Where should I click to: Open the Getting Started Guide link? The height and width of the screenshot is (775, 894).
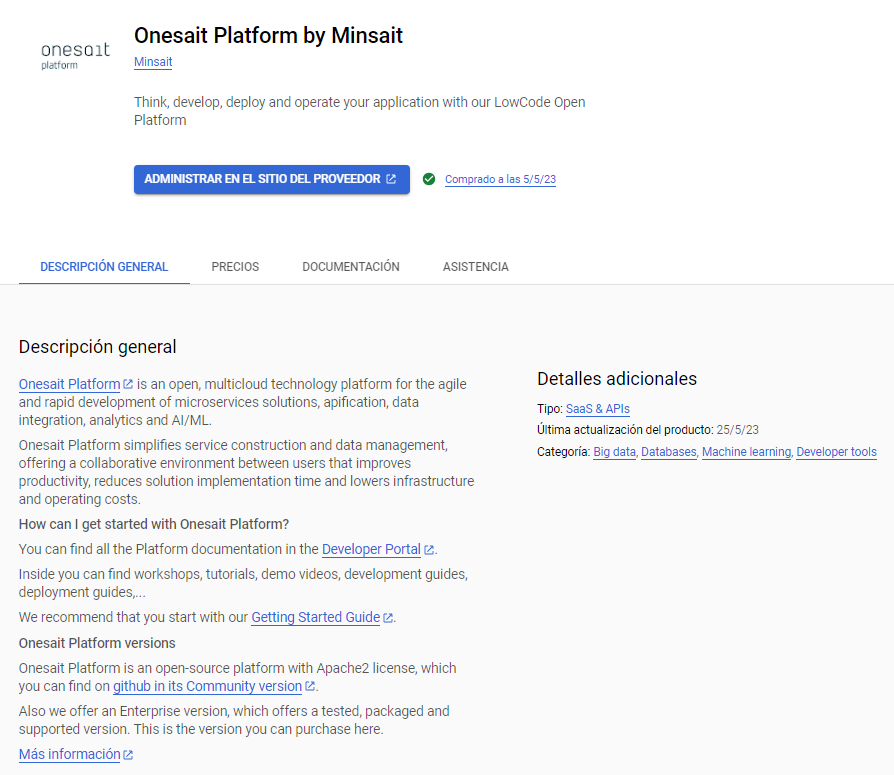click(x=315, y=617)
